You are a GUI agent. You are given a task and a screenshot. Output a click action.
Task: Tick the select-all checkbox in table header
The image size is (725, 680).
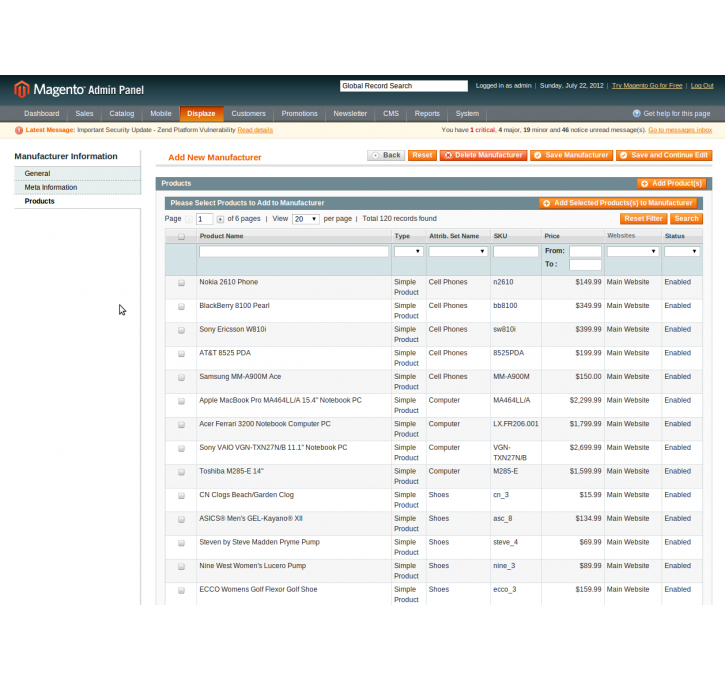point(181,237)
